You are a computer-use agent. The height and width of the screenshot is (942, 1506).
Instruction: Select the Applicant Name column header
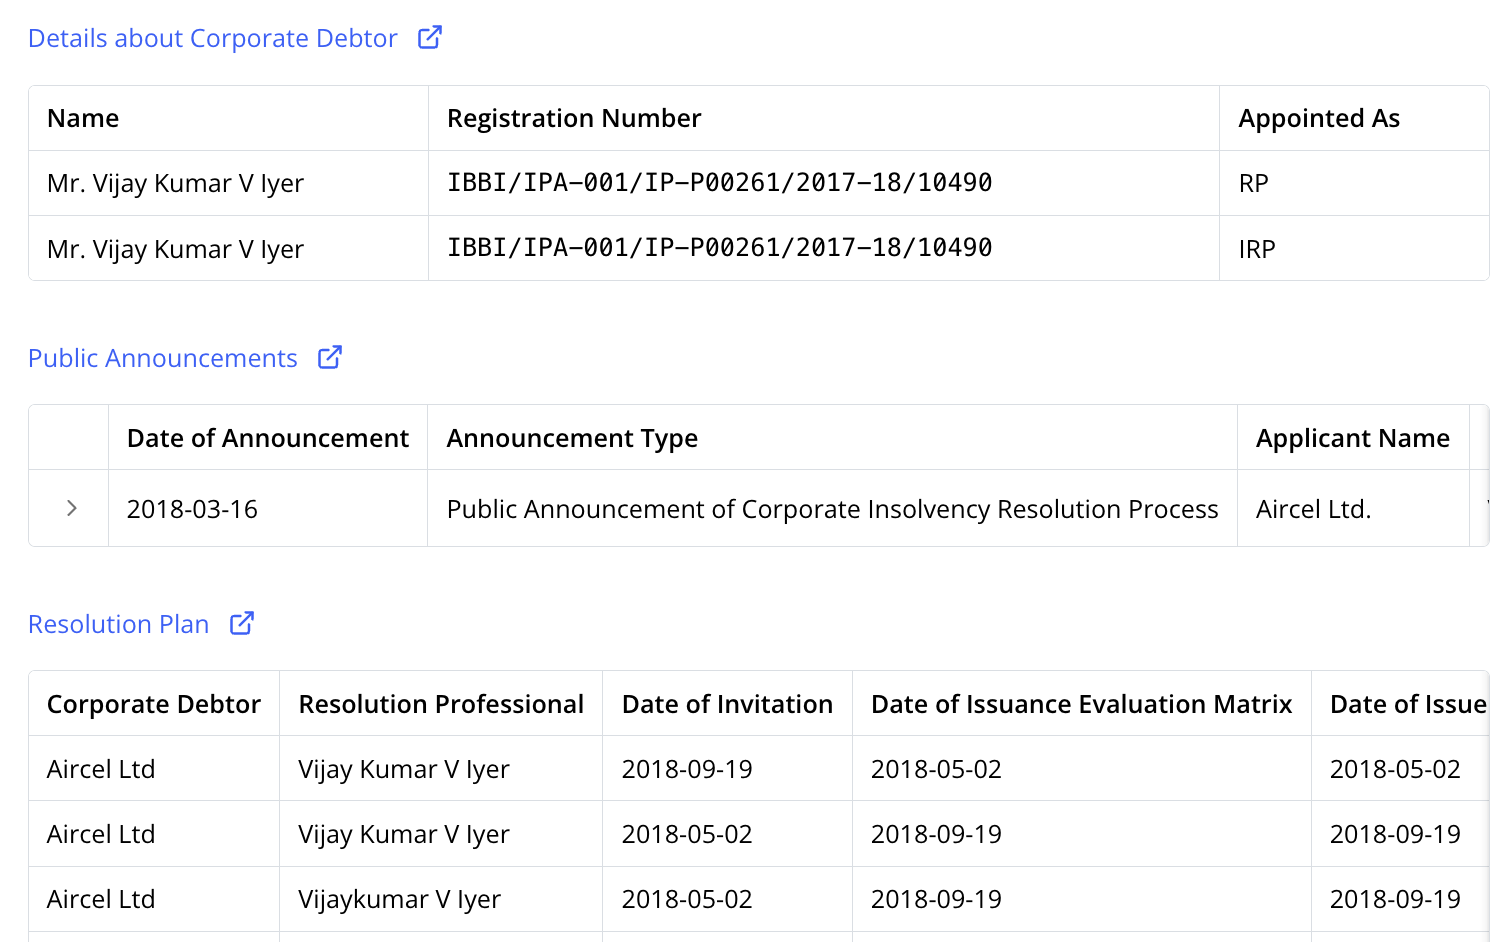(x=1353, y=438)
